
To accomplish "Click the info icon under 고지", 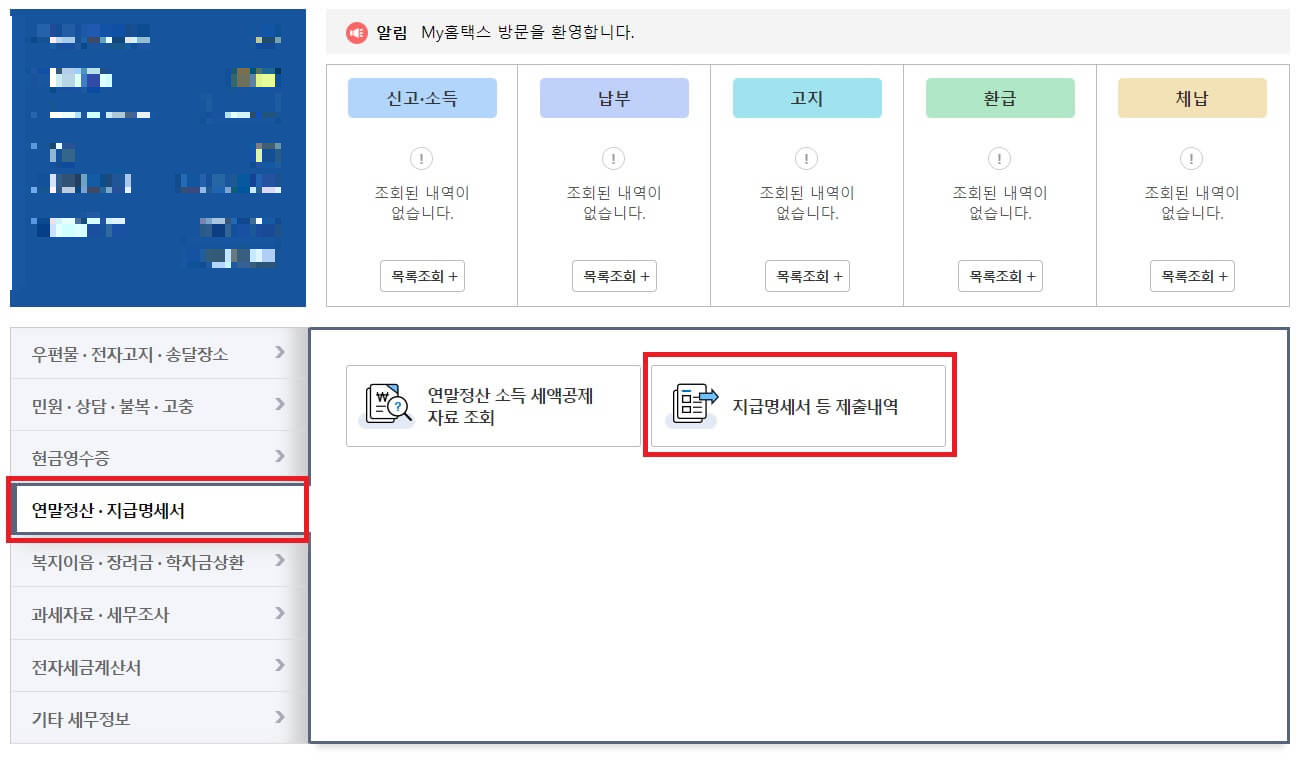I will pos(806,158).
